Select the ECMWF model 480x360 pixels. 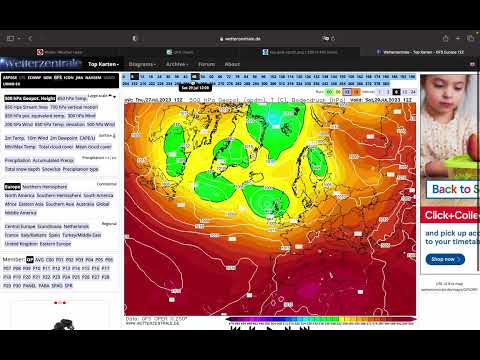click(34, 77)
